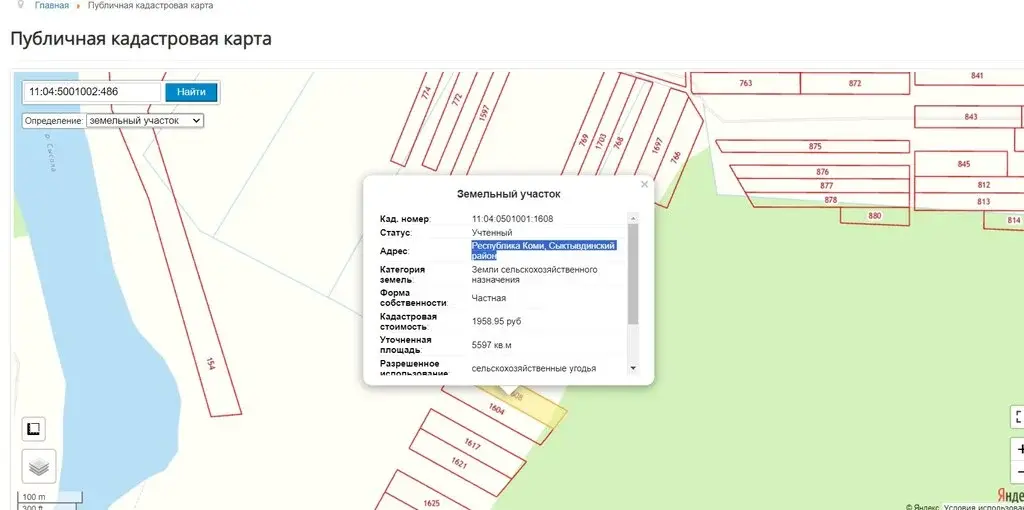The height and width of the screenshot is (510, 1024).
Task: Select parcel 1617 on the map
Action: [x=473, y=445]
